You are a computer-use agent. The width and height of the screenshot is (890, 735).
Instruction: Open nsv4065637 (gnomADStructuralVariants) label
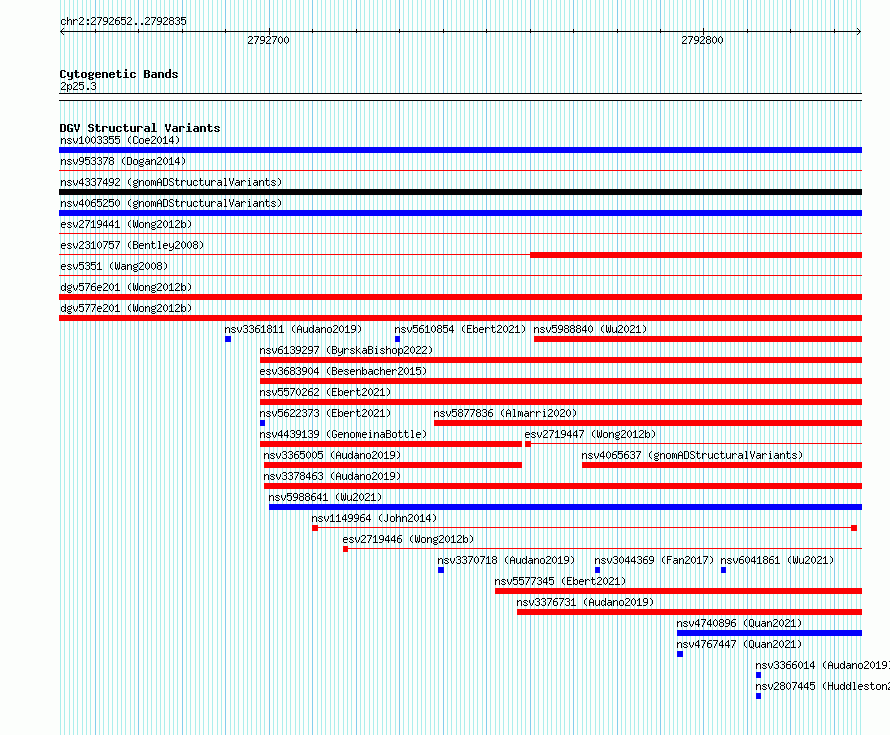[x=692, y=455]
